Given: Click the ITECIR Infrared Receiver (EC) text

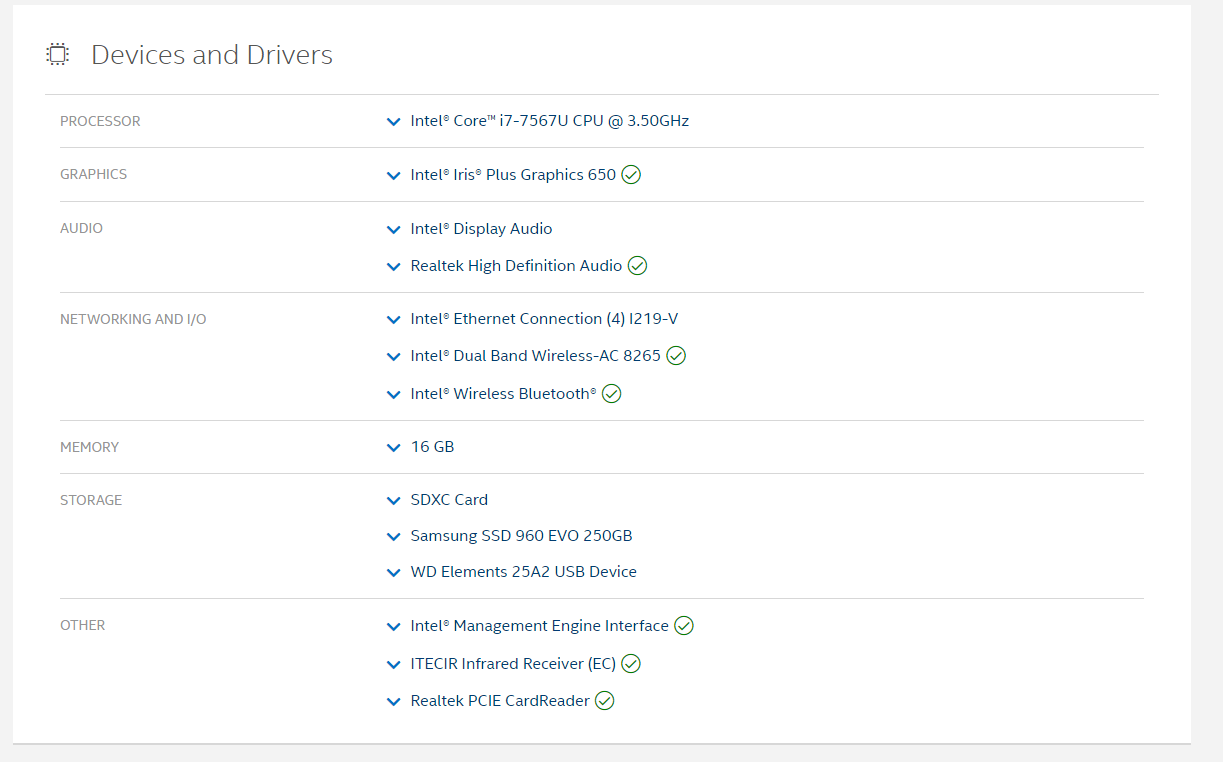Looking at the screenshot, I should click(513, 664).
